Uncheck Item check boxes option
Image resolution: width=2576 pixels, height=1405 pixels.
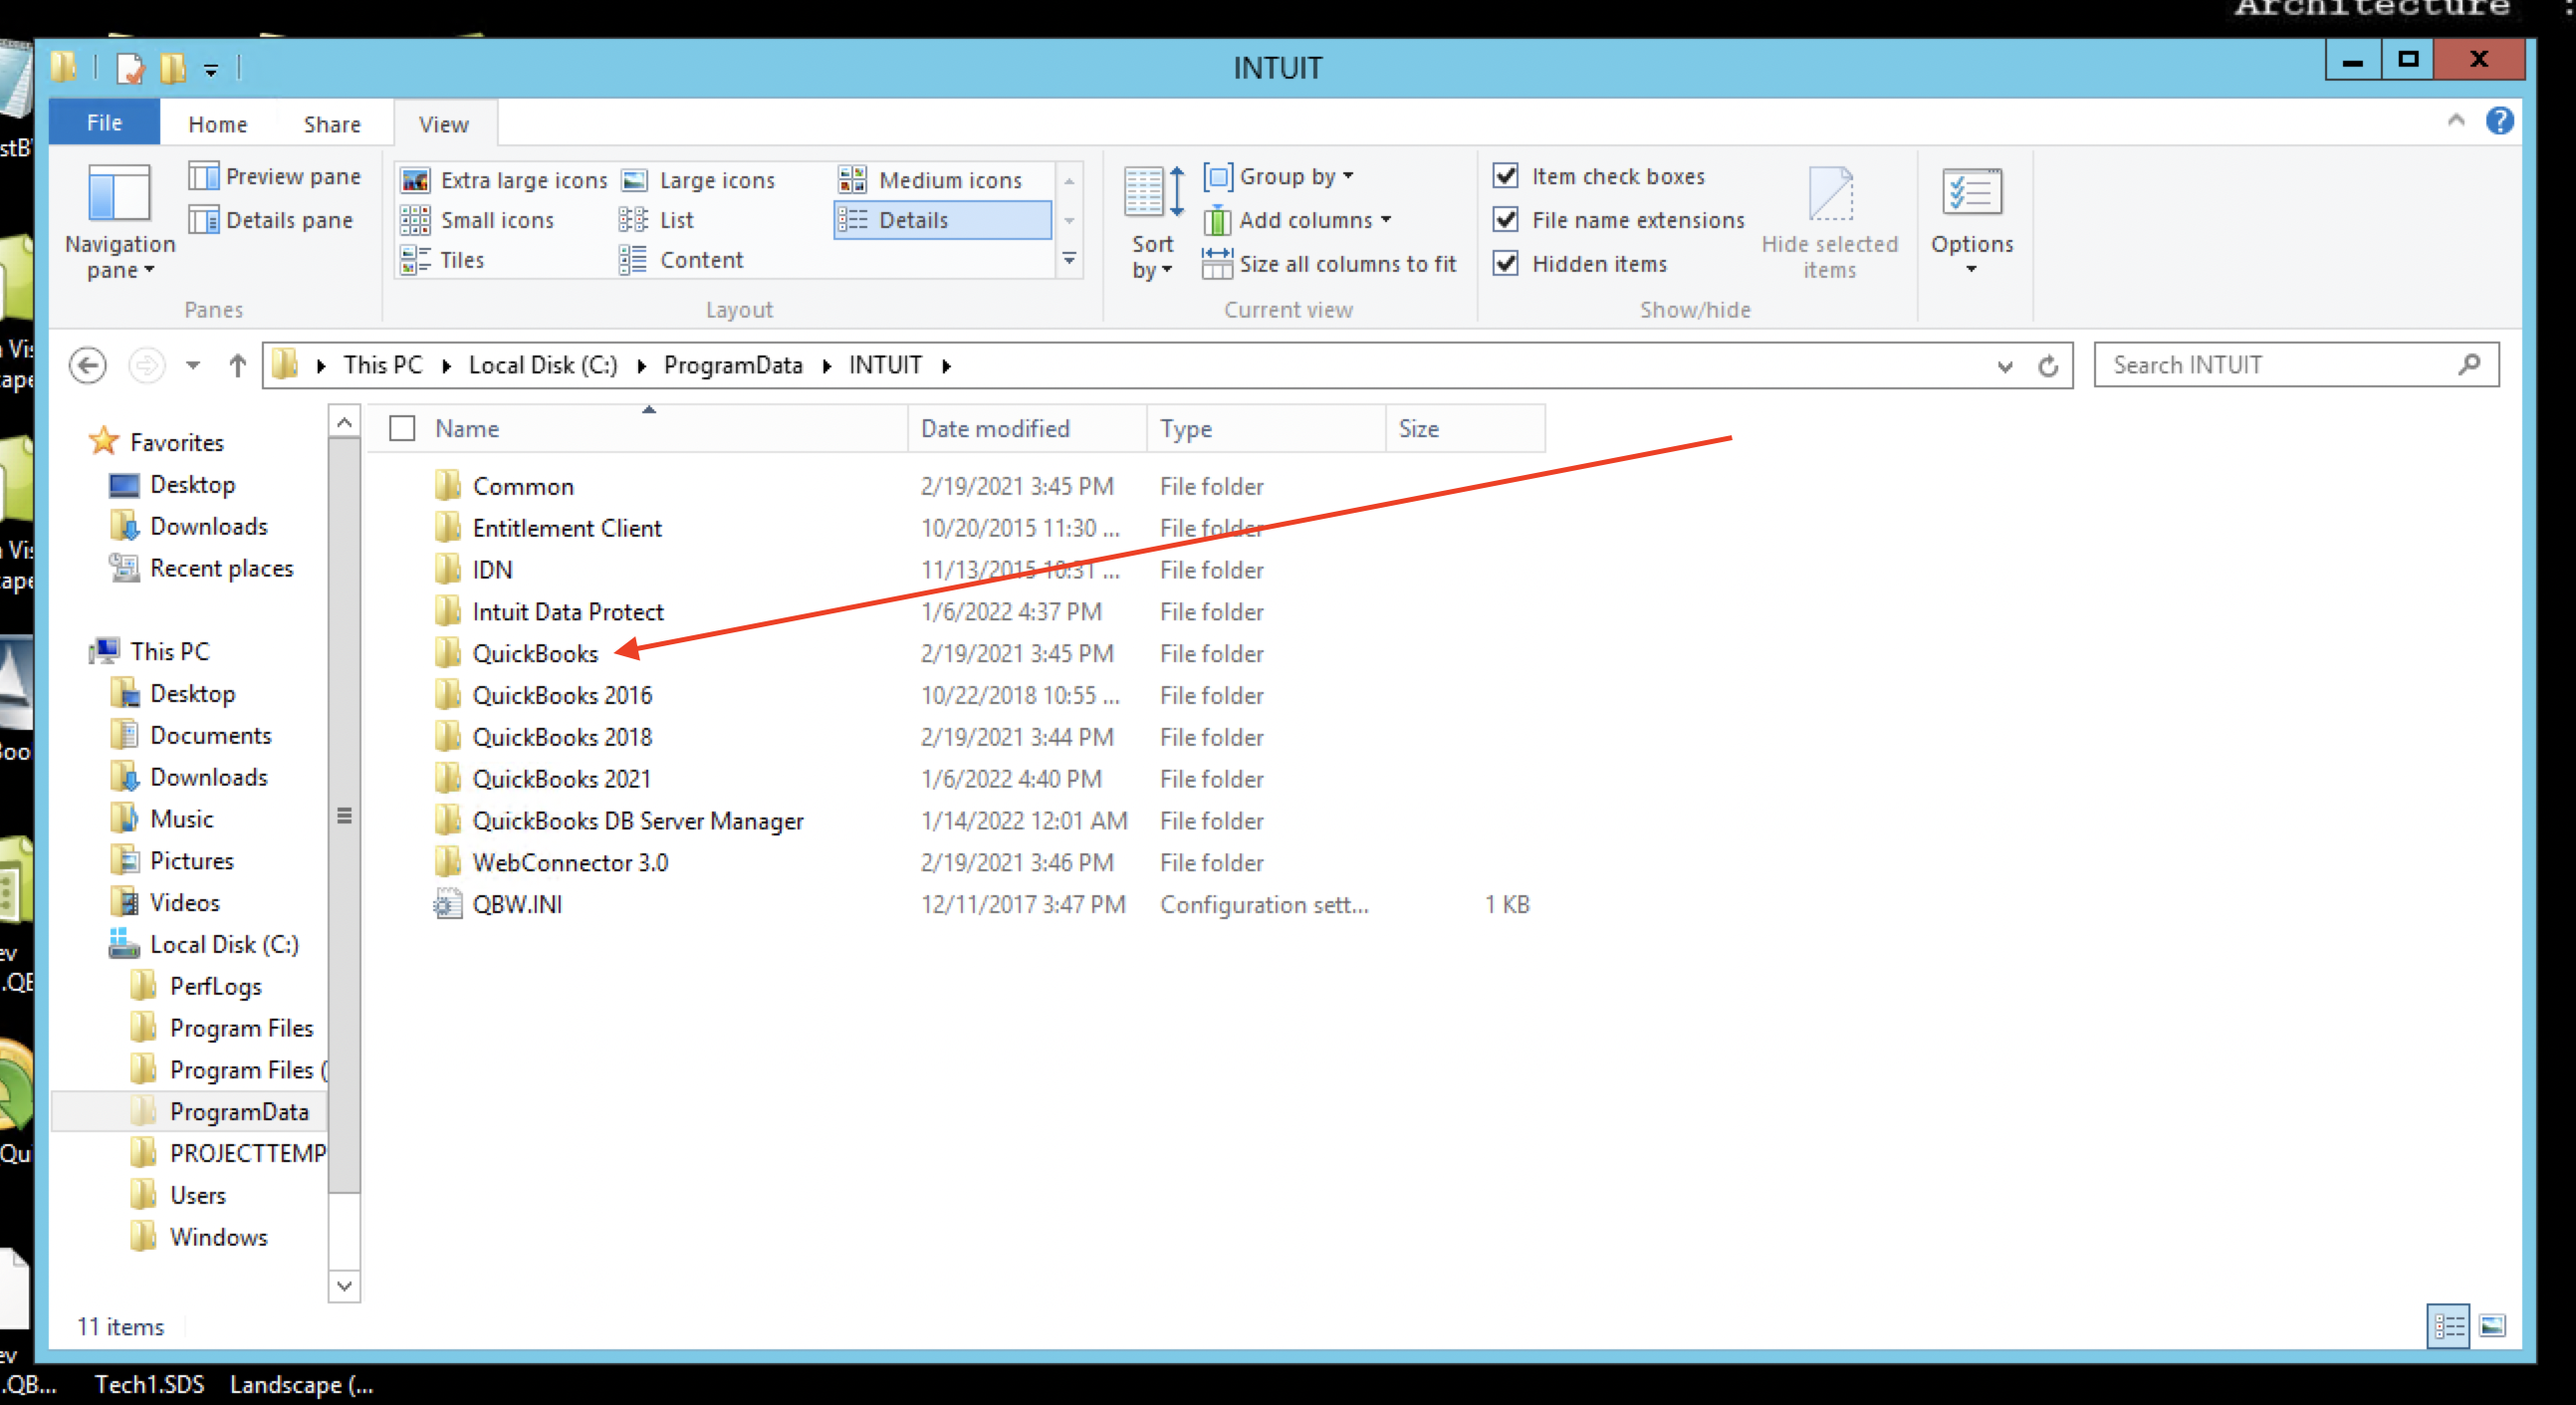pos(1505,176)
